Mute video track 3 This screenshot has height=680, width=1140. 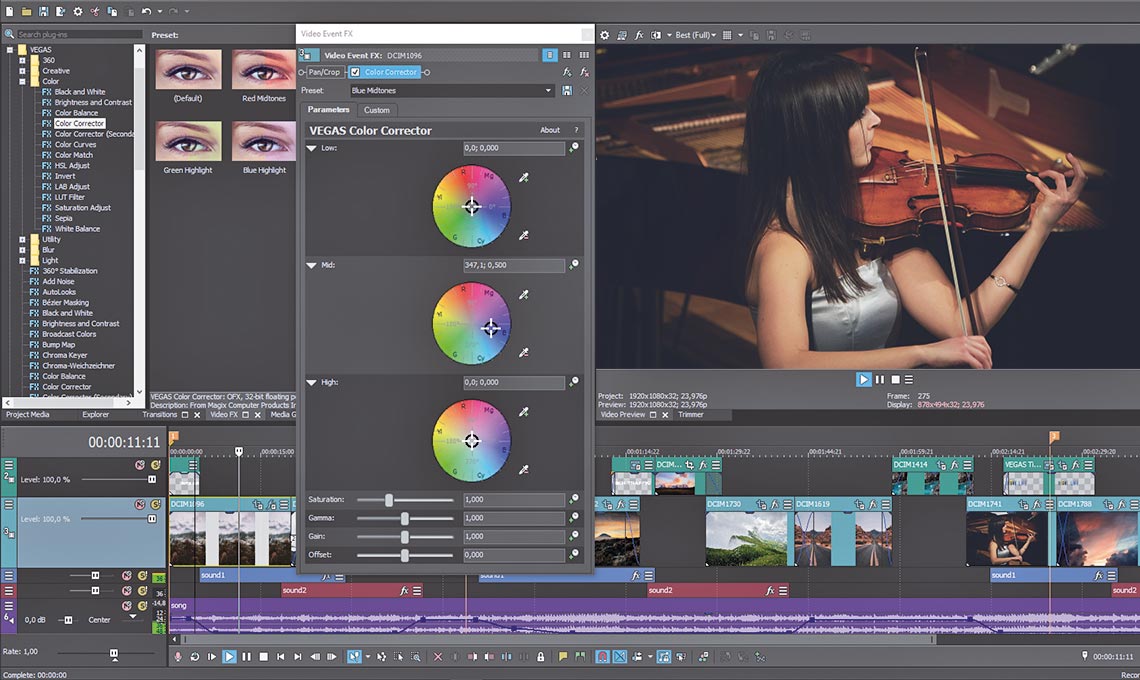point(140,504)
